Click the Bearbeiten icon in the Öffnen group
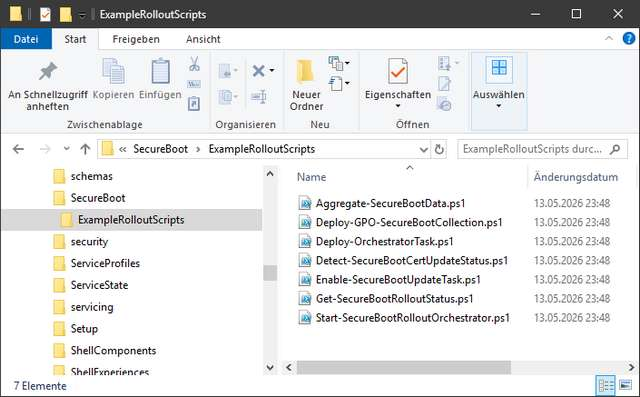This screenshot has width=640, height=397. [x=444, y=84]
